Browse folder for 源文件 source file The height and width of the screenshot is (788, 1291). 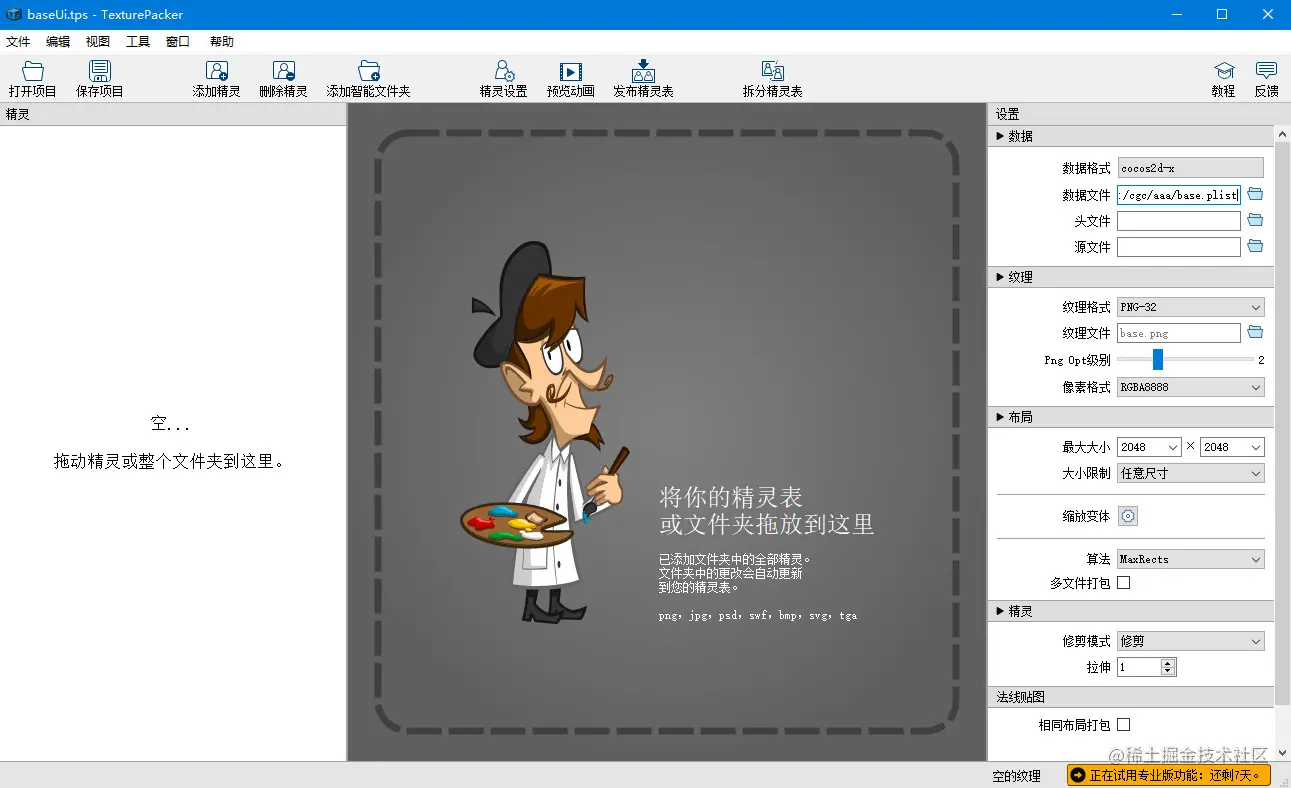(x=1255, y=246)
